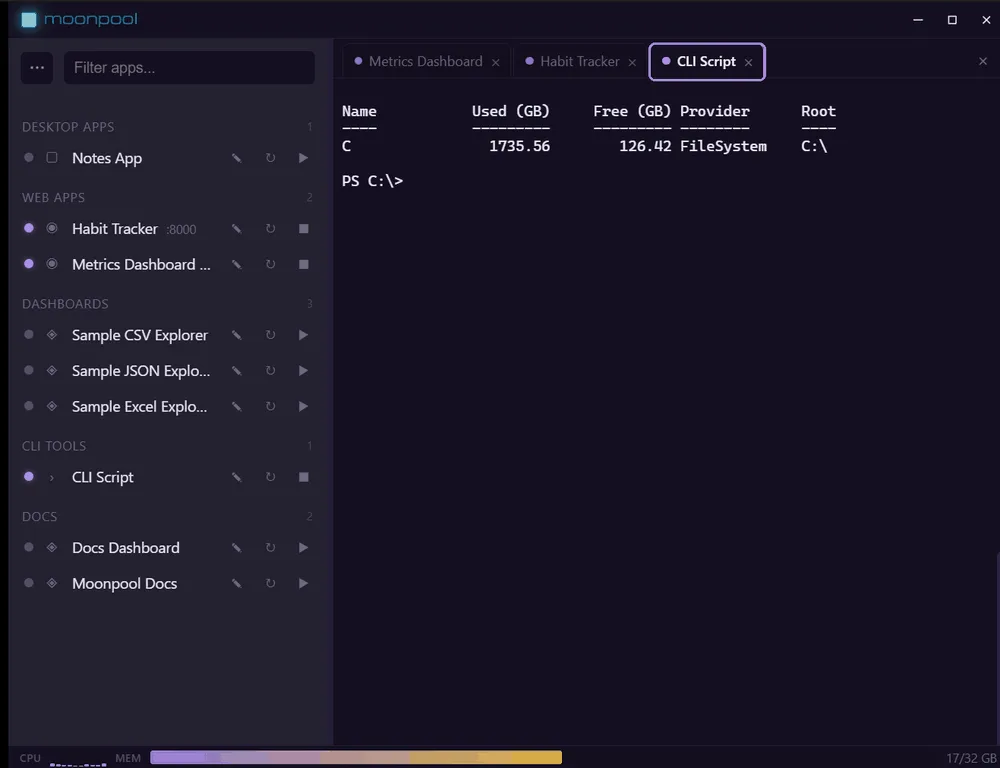
Task: Close the CLI Script tab
Action: click(x=749, y=63)
